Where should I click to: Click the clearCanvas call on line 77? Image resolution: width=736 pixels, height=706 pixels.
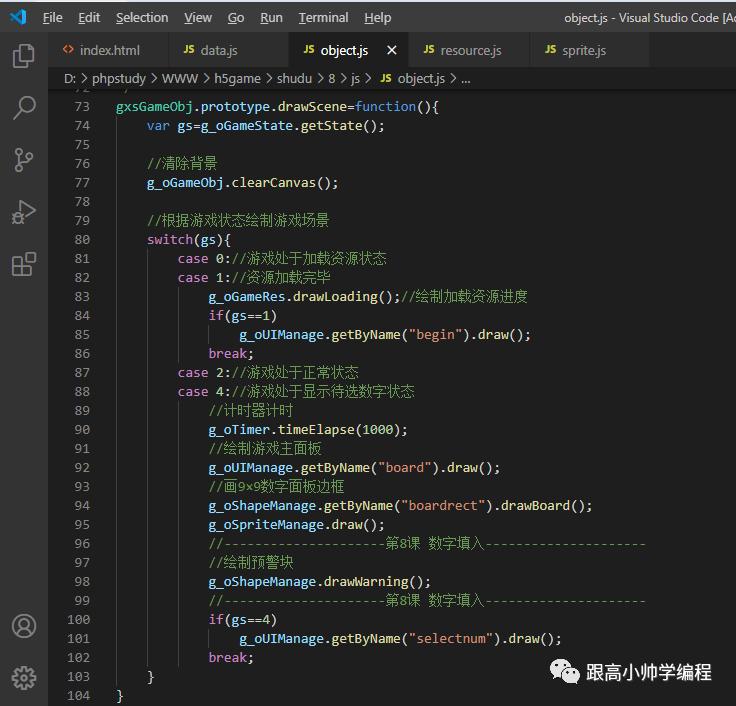point(274,182)
